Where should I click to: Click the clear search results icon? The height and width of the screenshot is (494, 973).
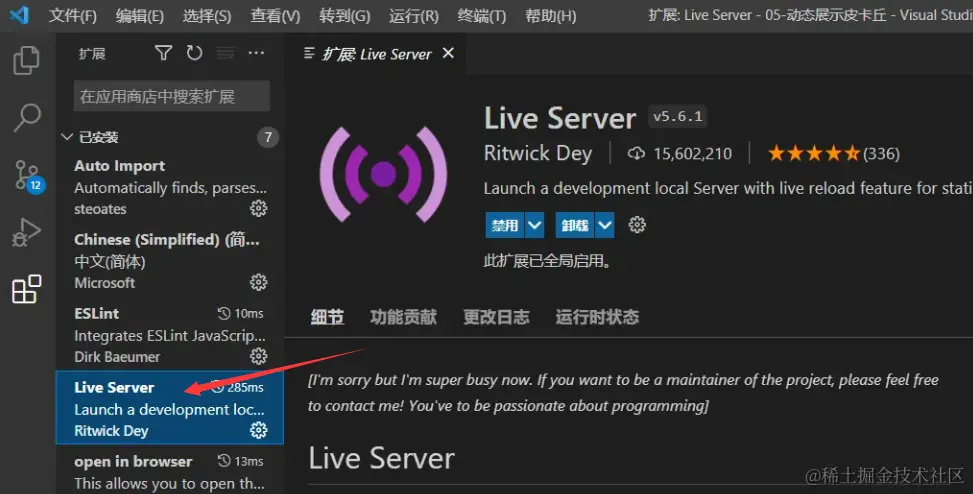click(x=225, y=53)
